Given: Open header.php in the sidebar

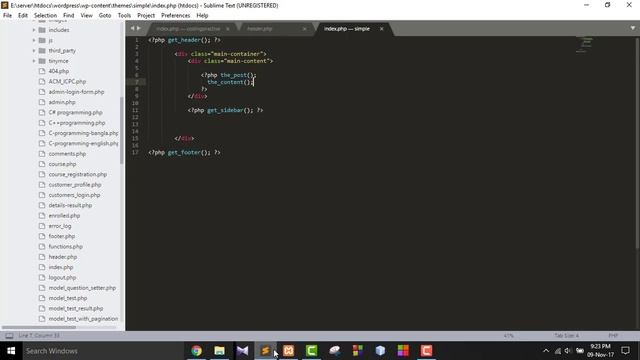Looking at the screenshot, I should click(63, 257).
